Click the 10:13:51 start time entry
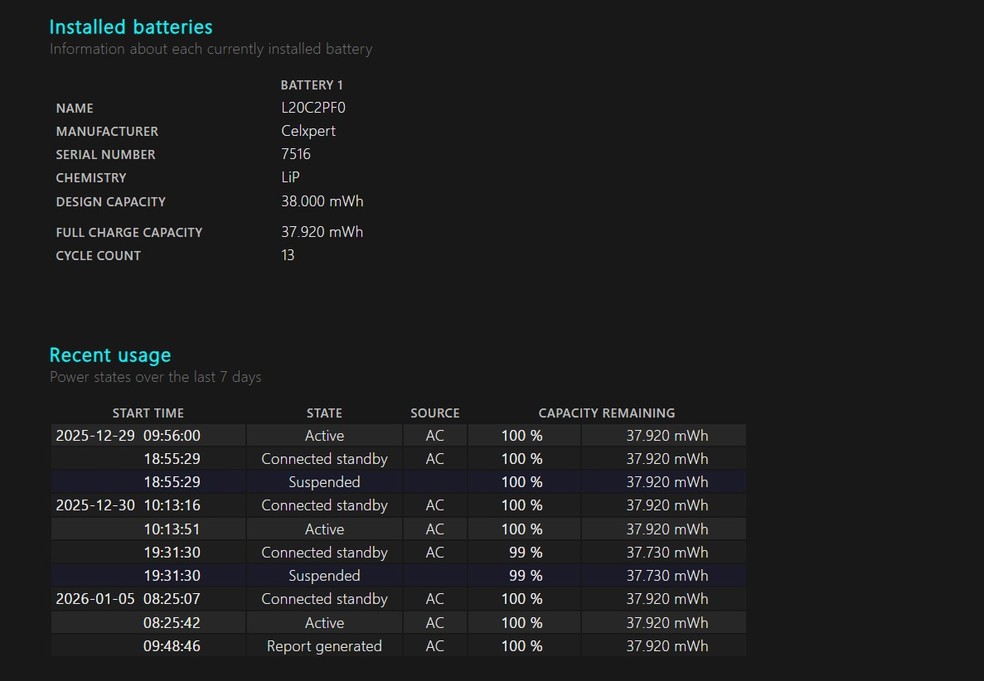The width and height of the screenshot is (984, 681). [x=172, y=529]
